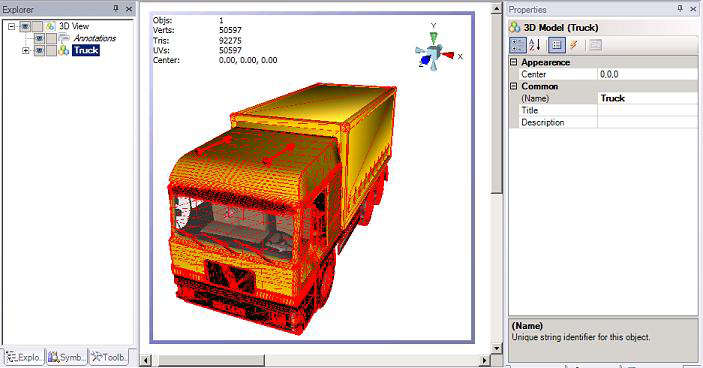Click the XYZ axis orientation gizmo
The height and width of the screenshot is (368, 703).
[x=434, y=52]
